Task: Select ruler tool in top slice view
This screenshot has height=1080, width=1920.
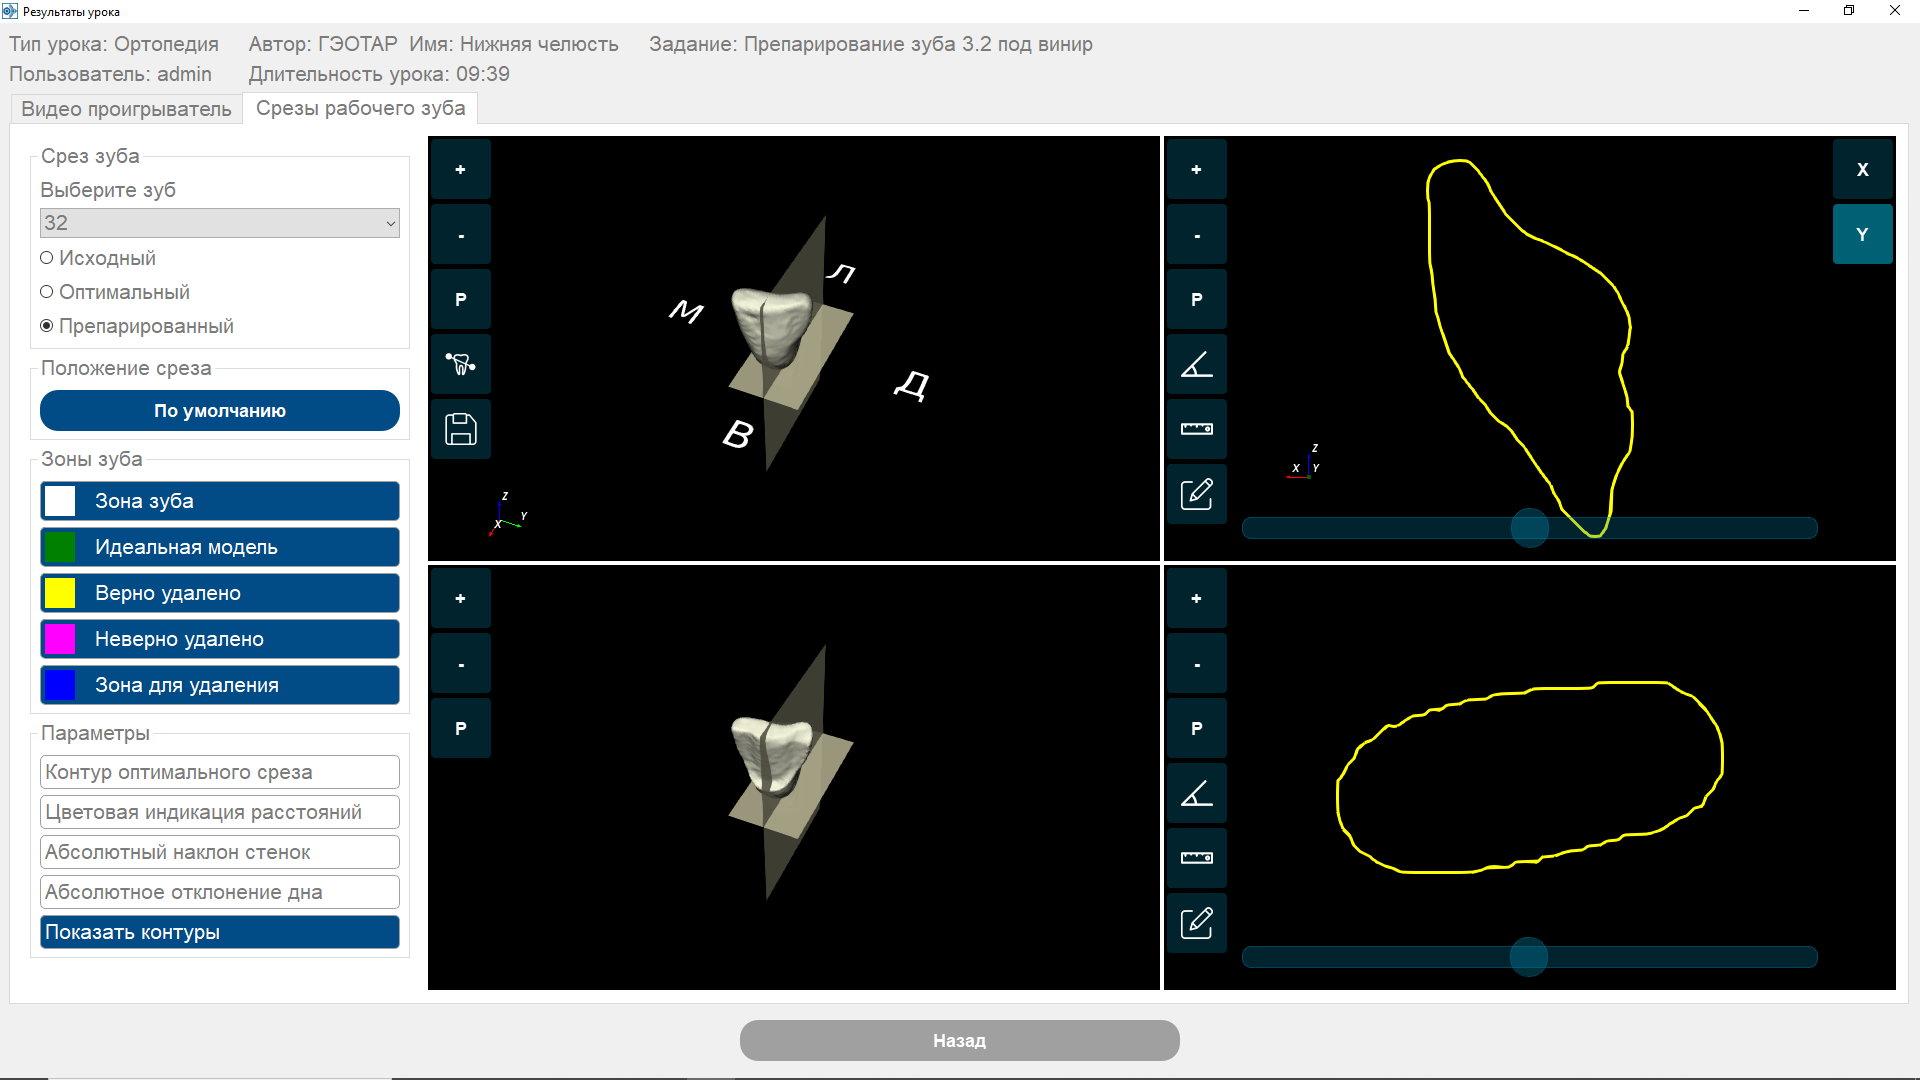Action: pyautogui.click(x=1196, y=429)
